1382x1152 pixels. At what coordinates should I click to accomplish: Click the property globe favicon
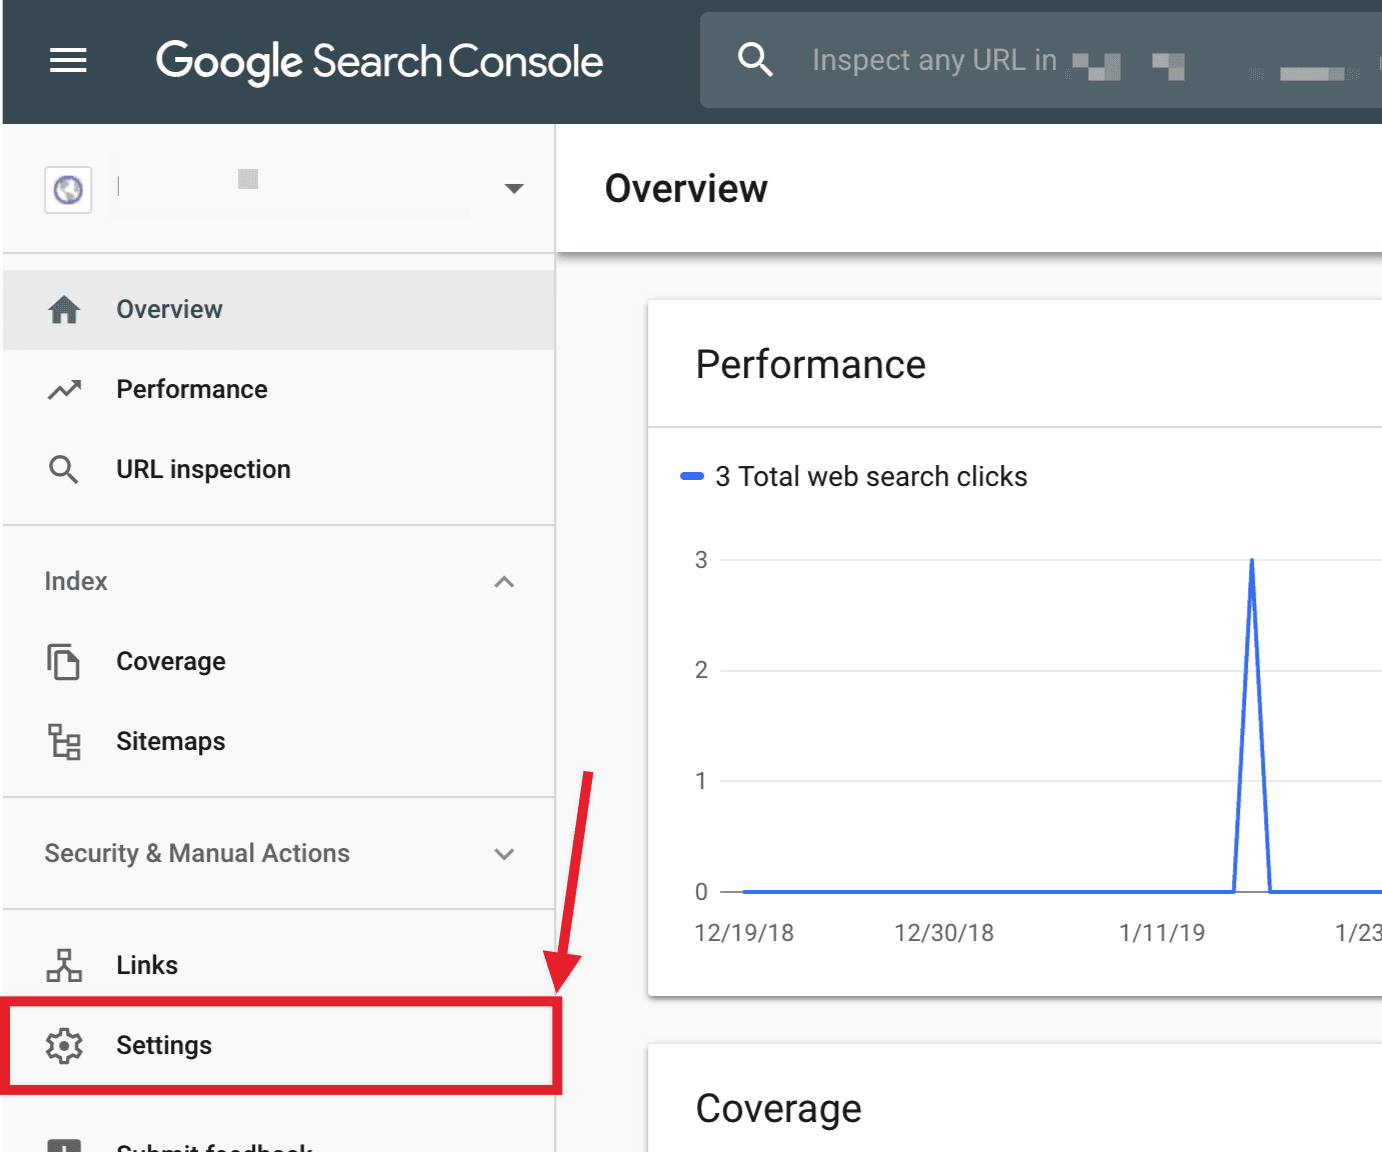pyautogui.click(x=68, y=189)
